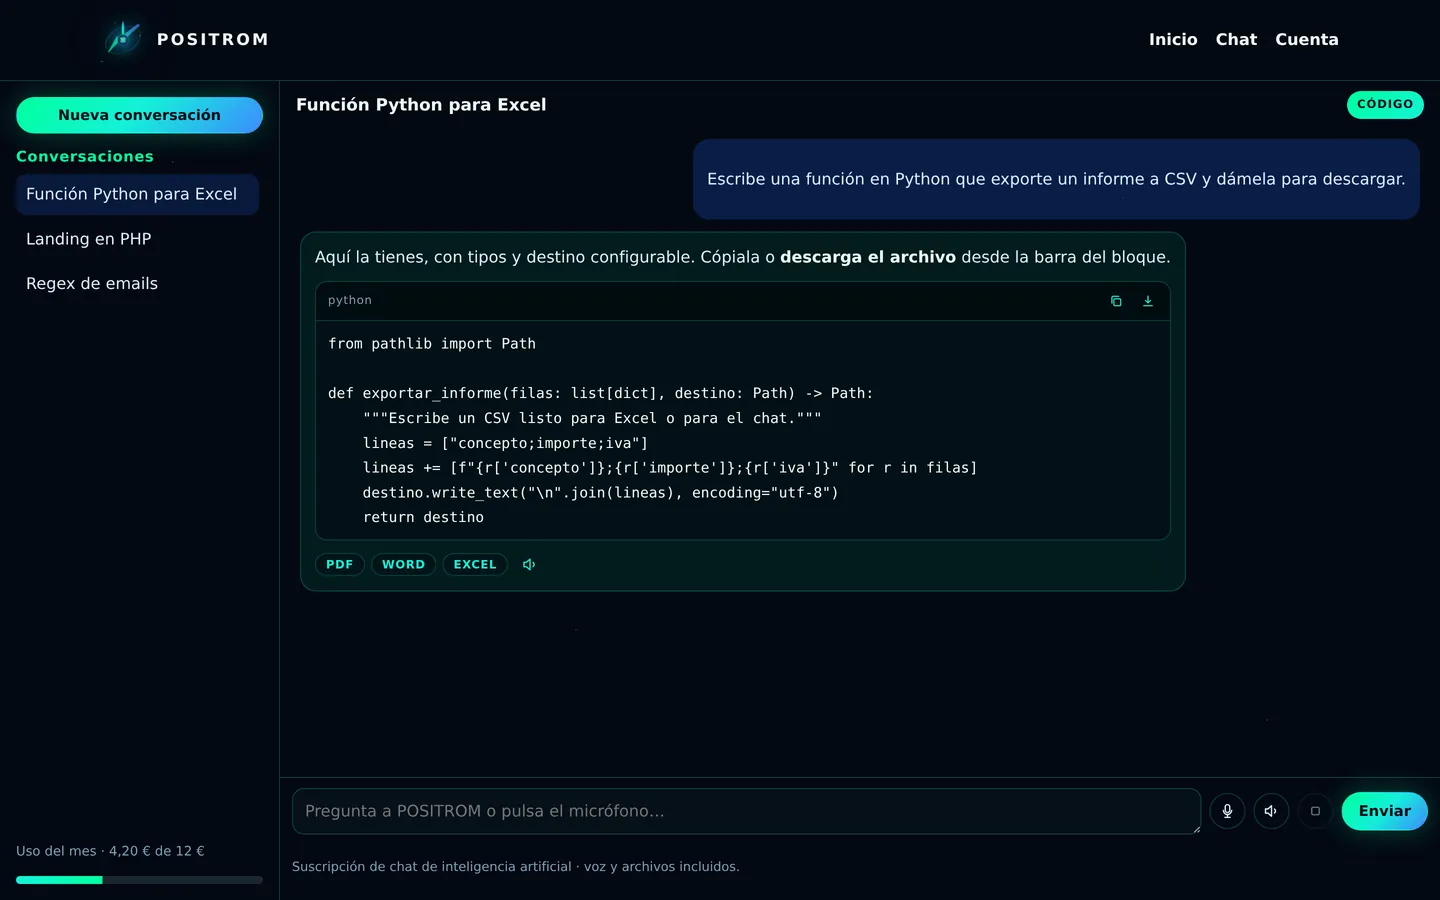Click the bold 'descarga el archivo' text
Screen dimensions: 1440x900
point(868,257)
